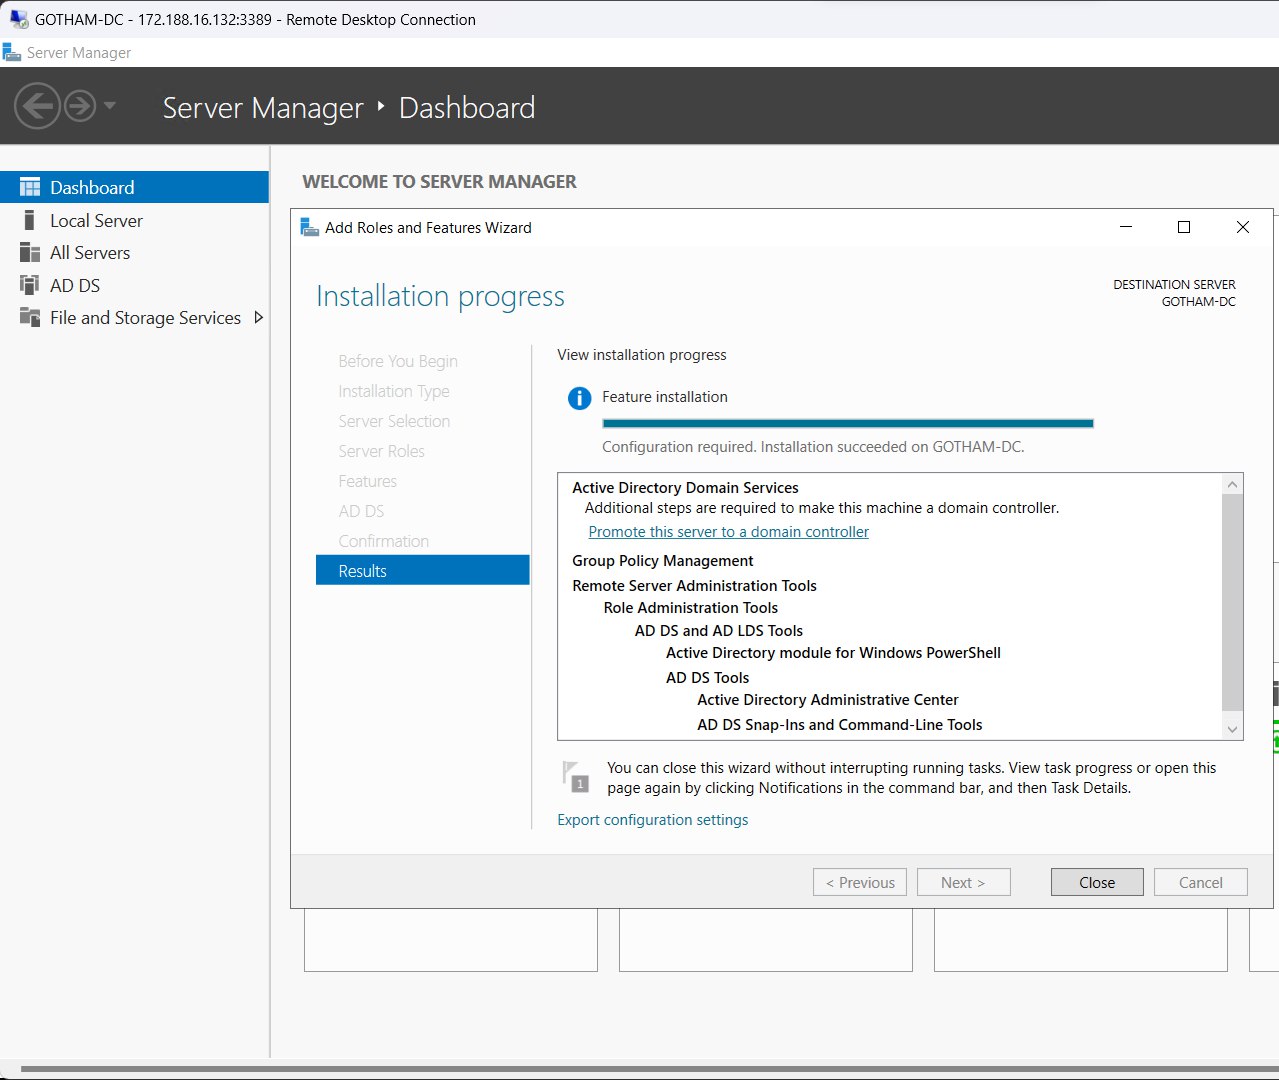
Task: Open the navigation history dropdown
Action: click(x=110, y=105)
